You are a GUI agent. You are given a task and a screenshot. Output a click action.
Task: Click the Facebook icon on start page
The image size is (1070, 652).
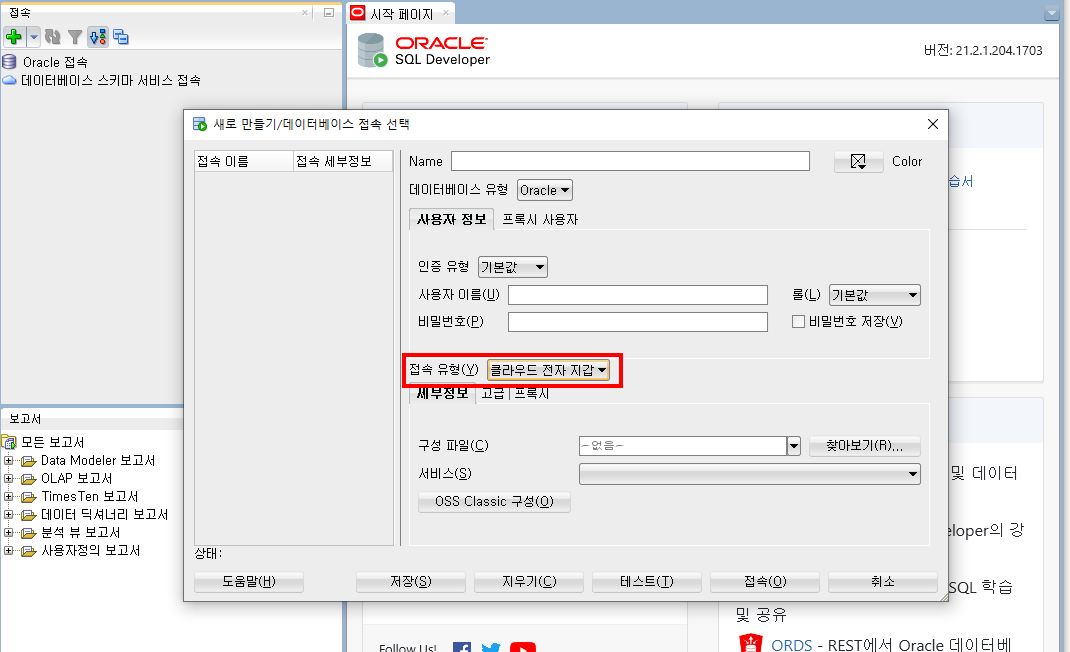462,647
